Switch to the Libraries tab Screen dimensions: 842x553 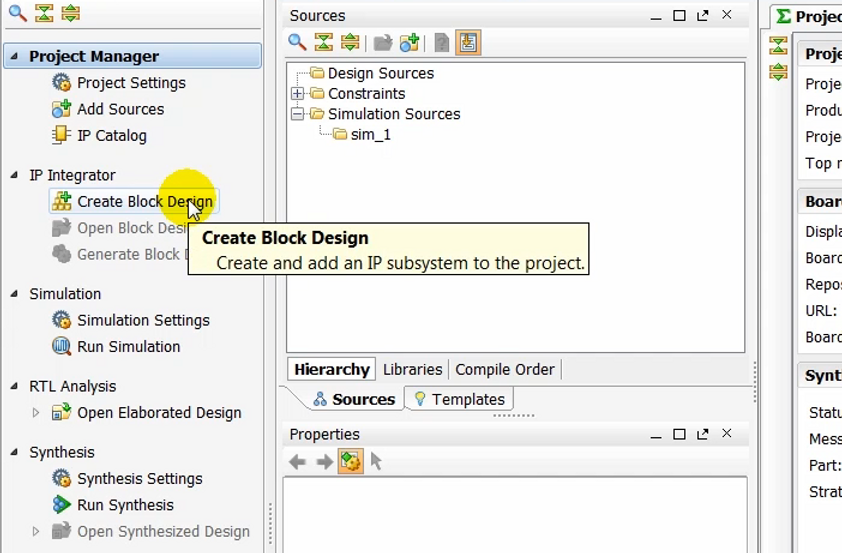point(412,369)
